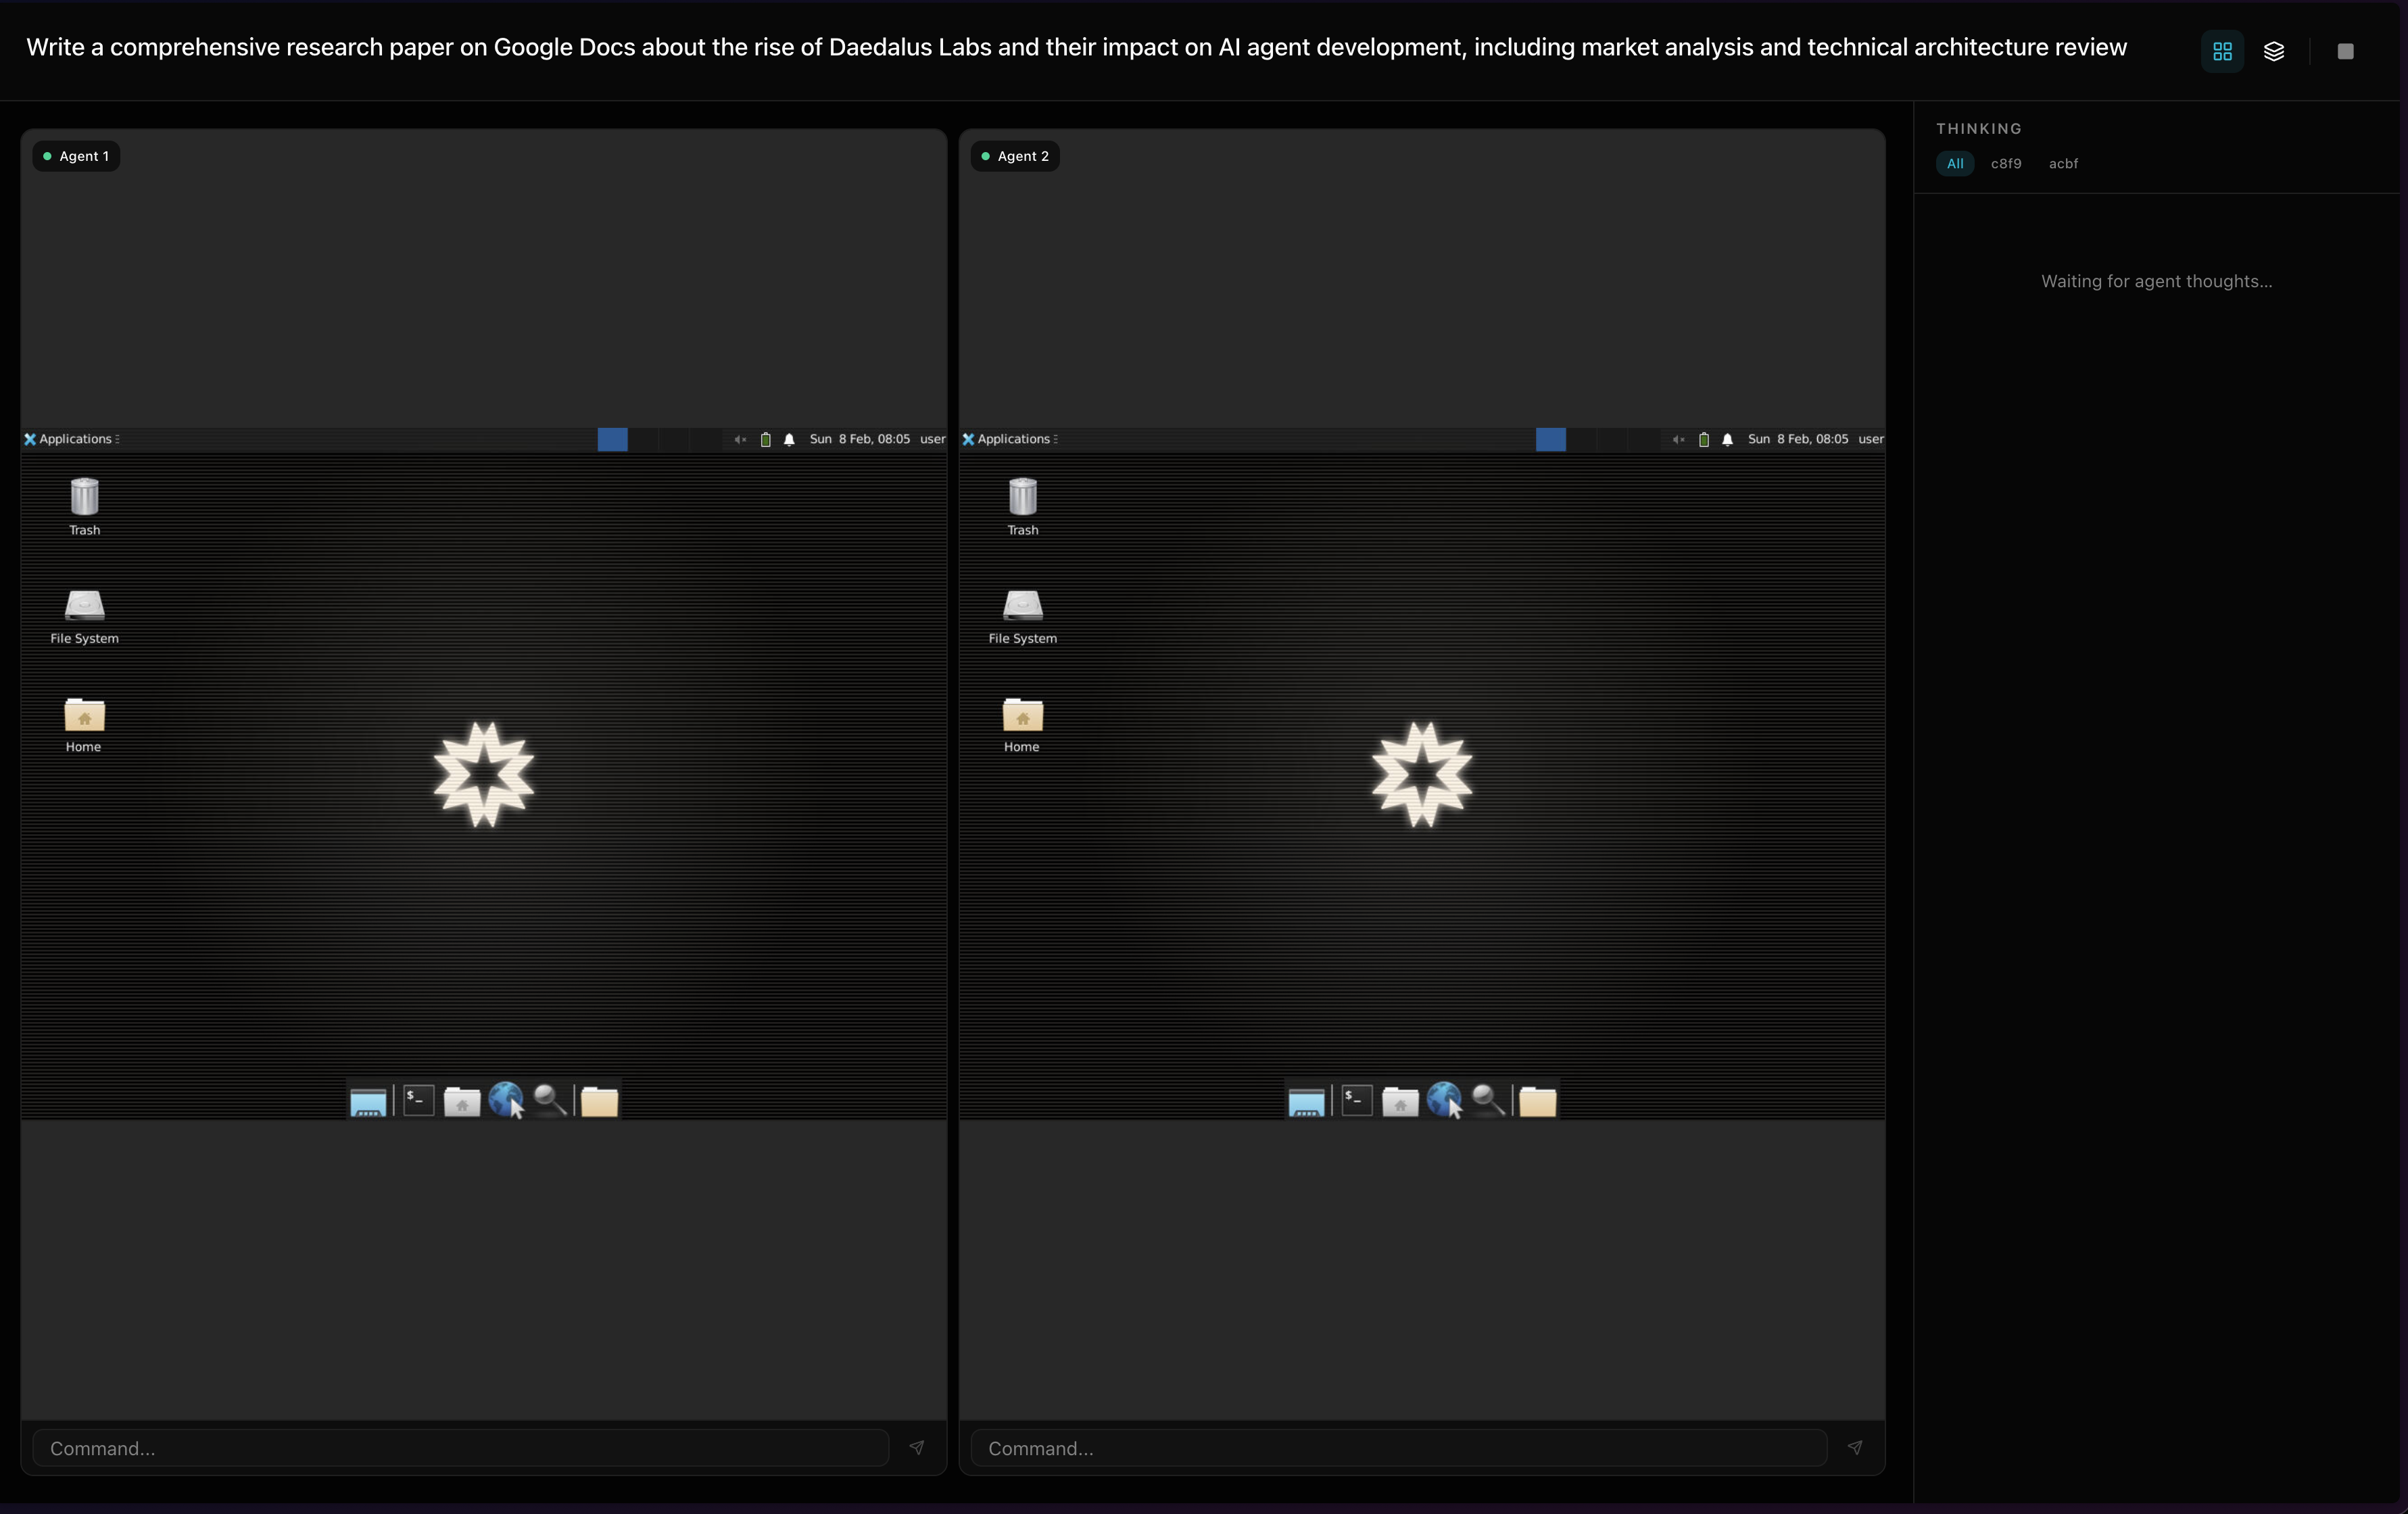
Task: Switch to the grid view icon
Action: (x=2222, y=51)
